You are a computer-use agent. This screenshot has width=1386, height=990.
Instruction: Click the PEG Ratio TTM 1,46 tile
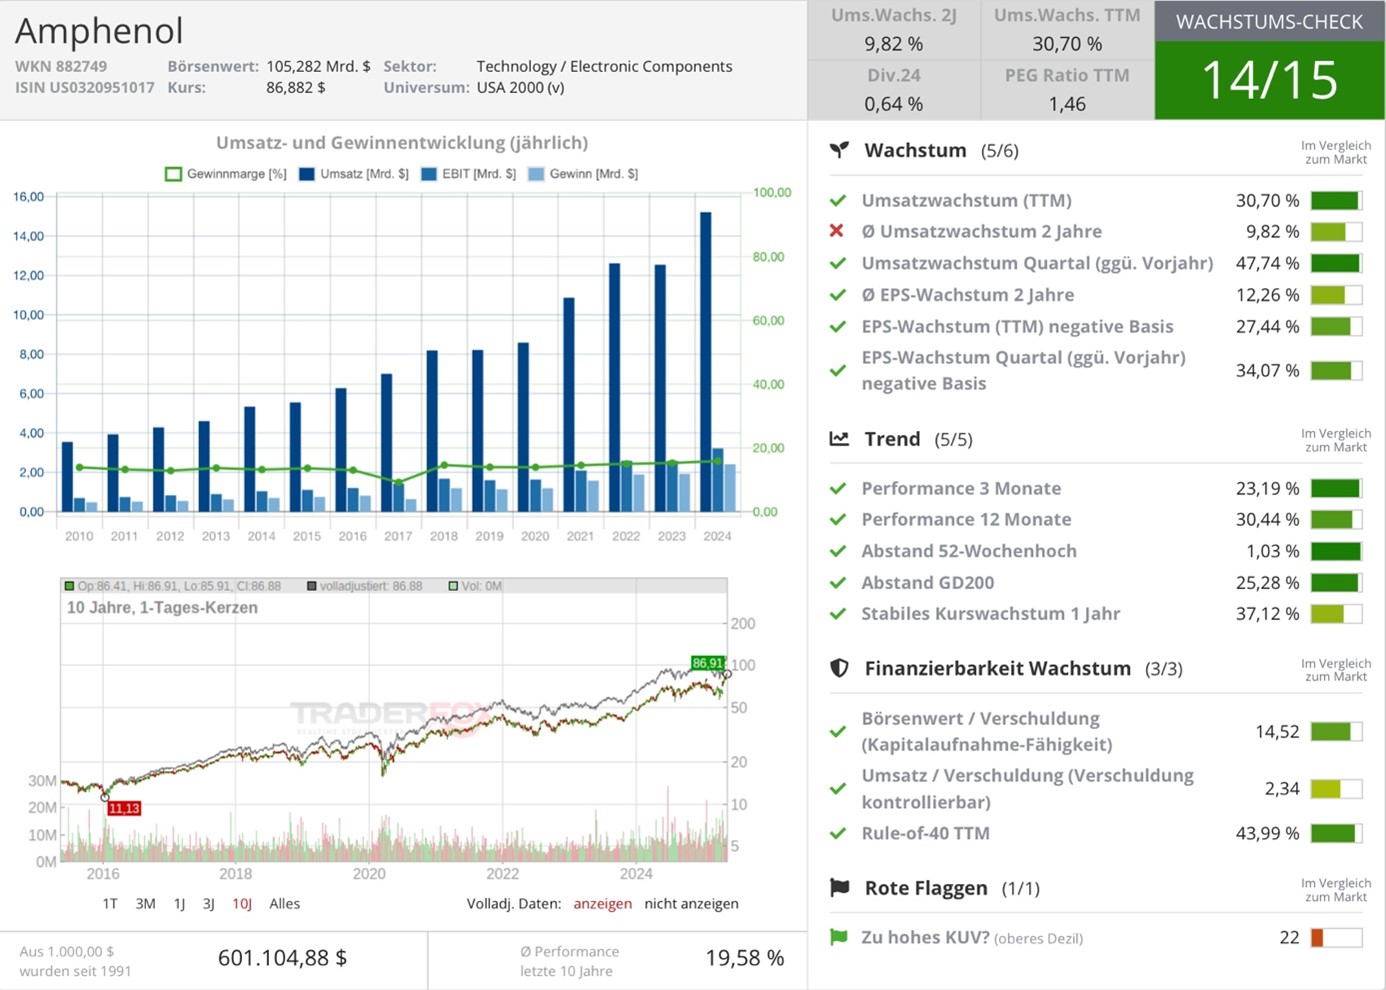(1067, 89)
